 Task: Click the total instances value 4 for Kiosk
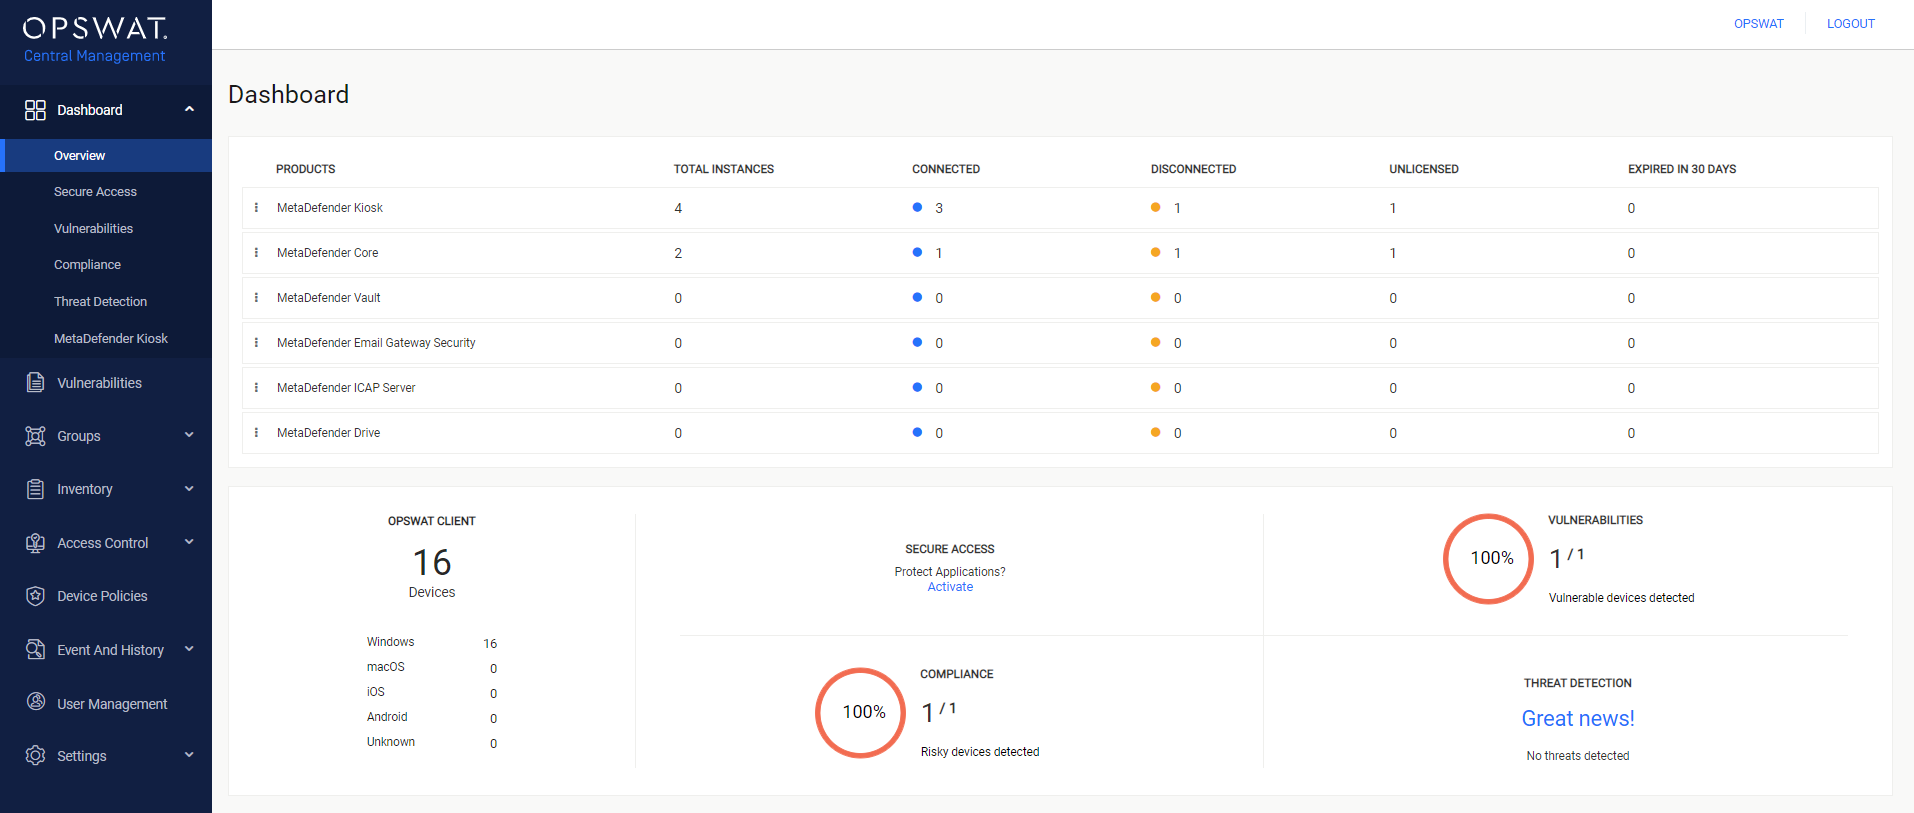[678, 208]
